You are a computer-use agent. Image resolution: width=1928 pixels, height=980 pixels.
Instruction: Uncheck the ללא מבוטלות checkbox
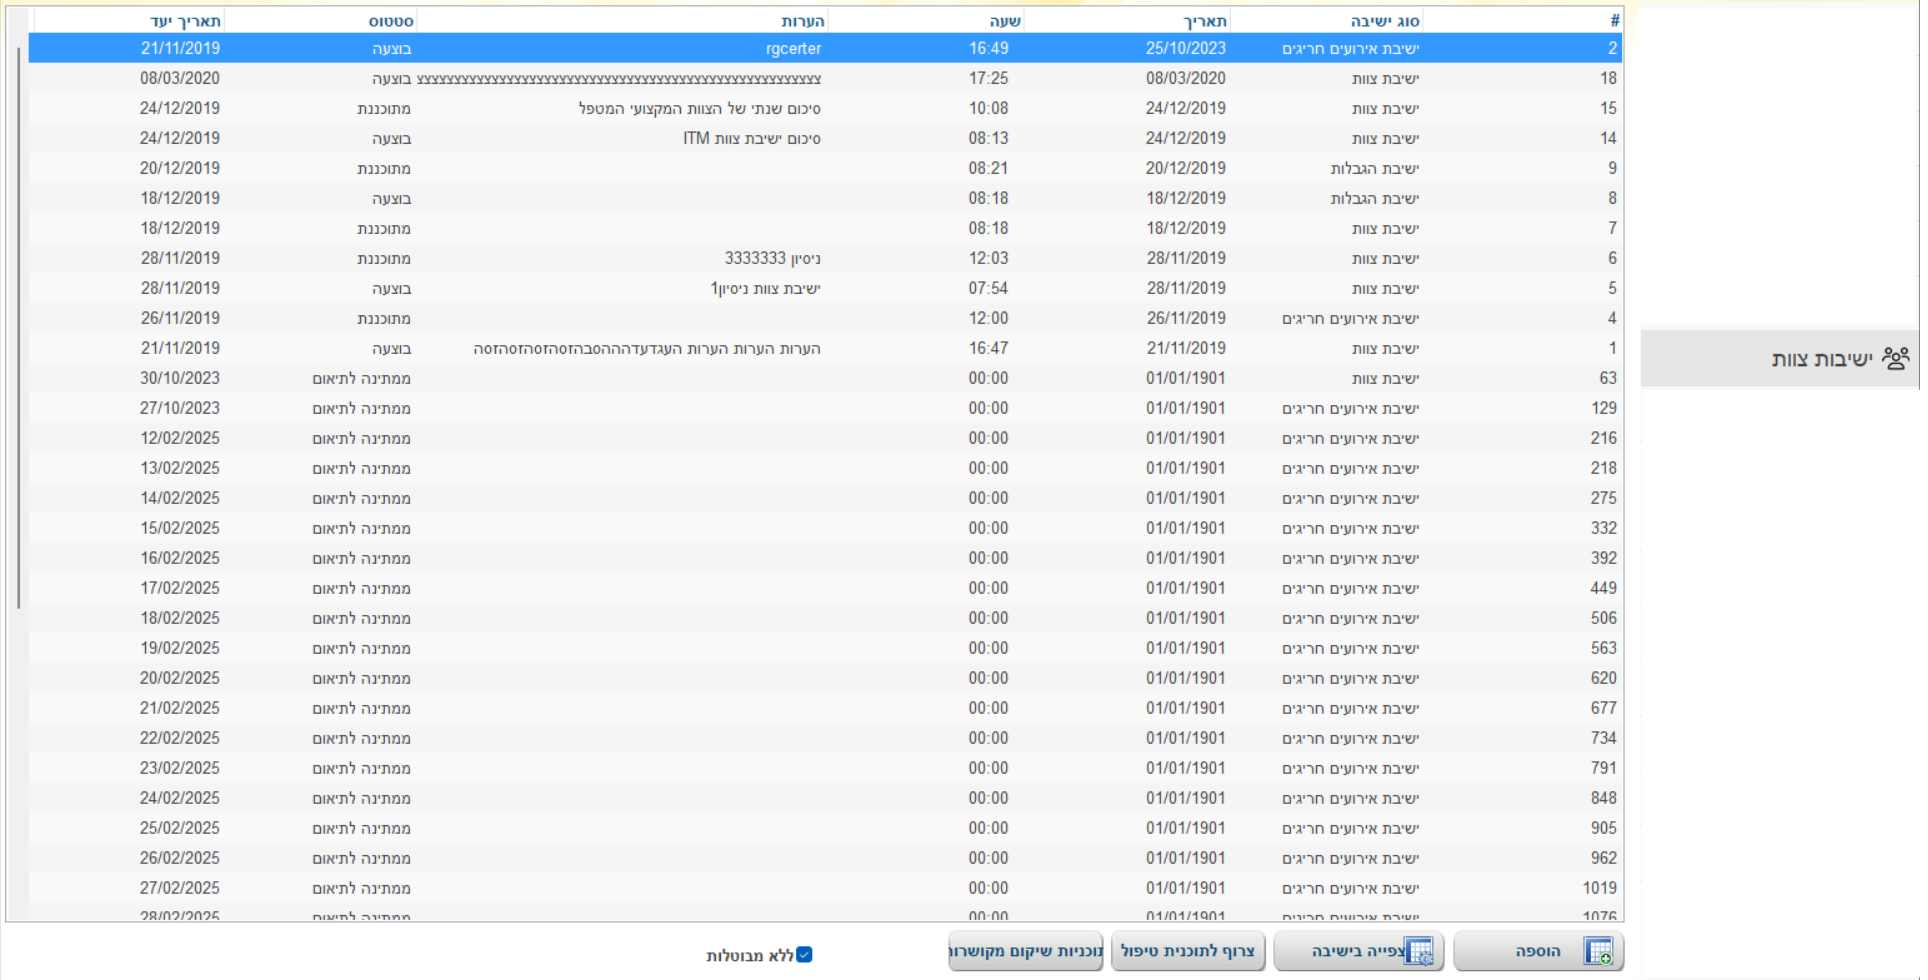(x=804, y=955)
